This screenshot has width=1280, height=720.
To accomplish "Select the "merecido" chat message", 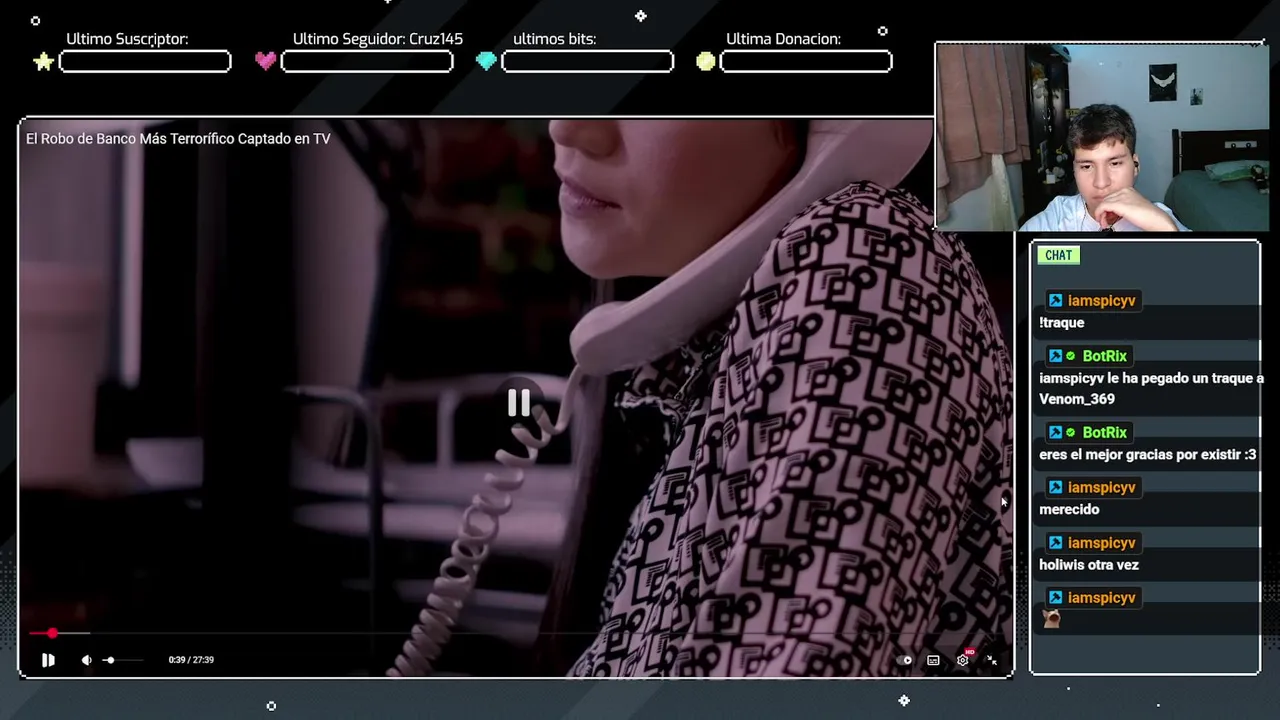I will point(1069,509).
